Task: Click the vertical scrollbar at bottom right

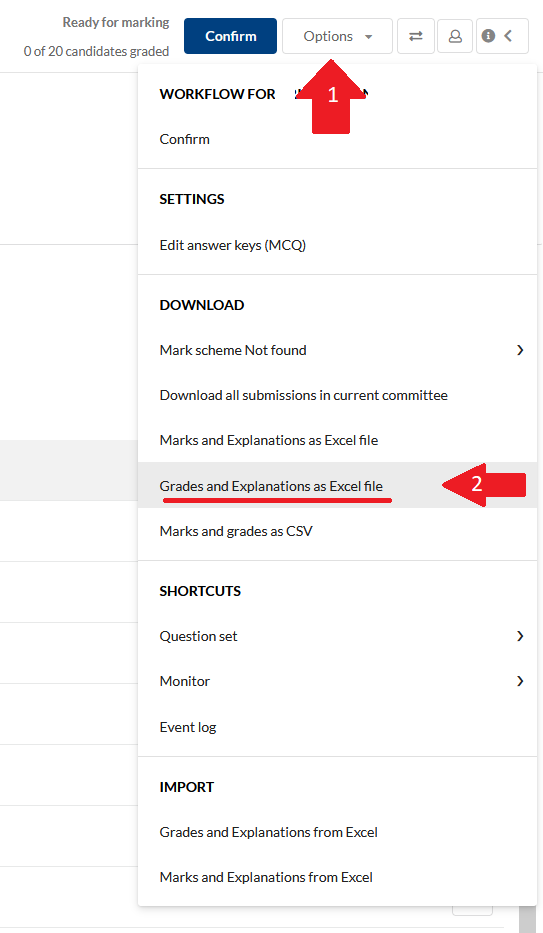Action: (528, 919)
